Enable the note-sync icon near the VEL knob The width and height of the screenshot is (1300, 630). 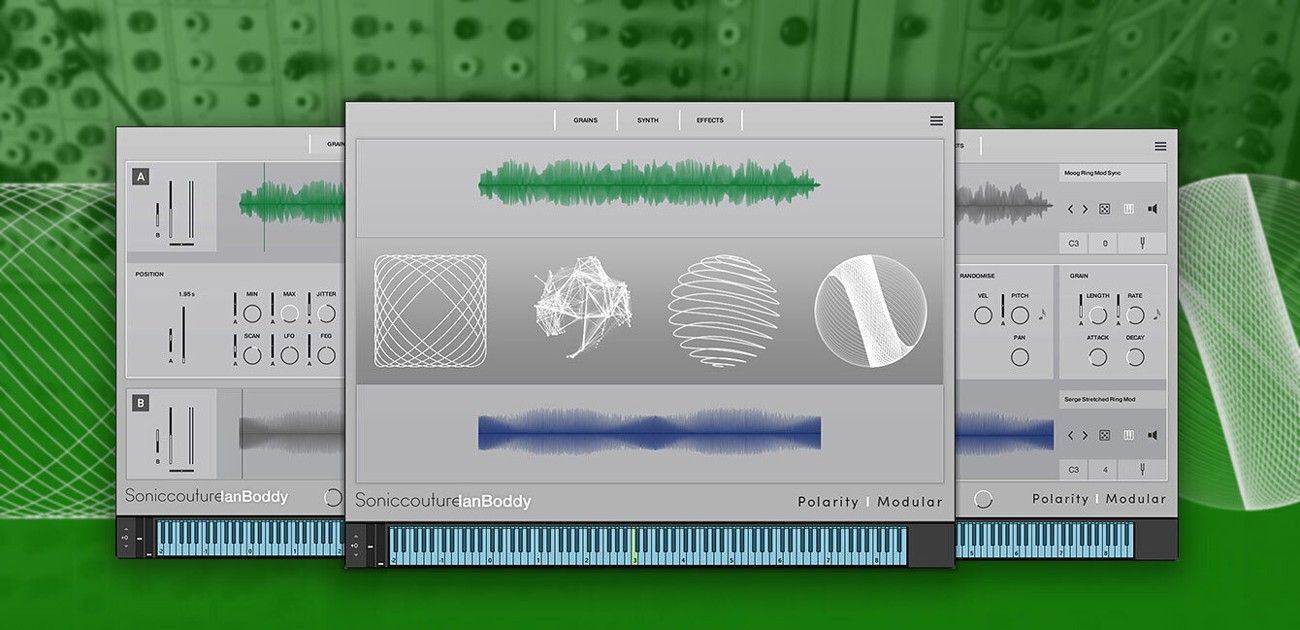1042,315
